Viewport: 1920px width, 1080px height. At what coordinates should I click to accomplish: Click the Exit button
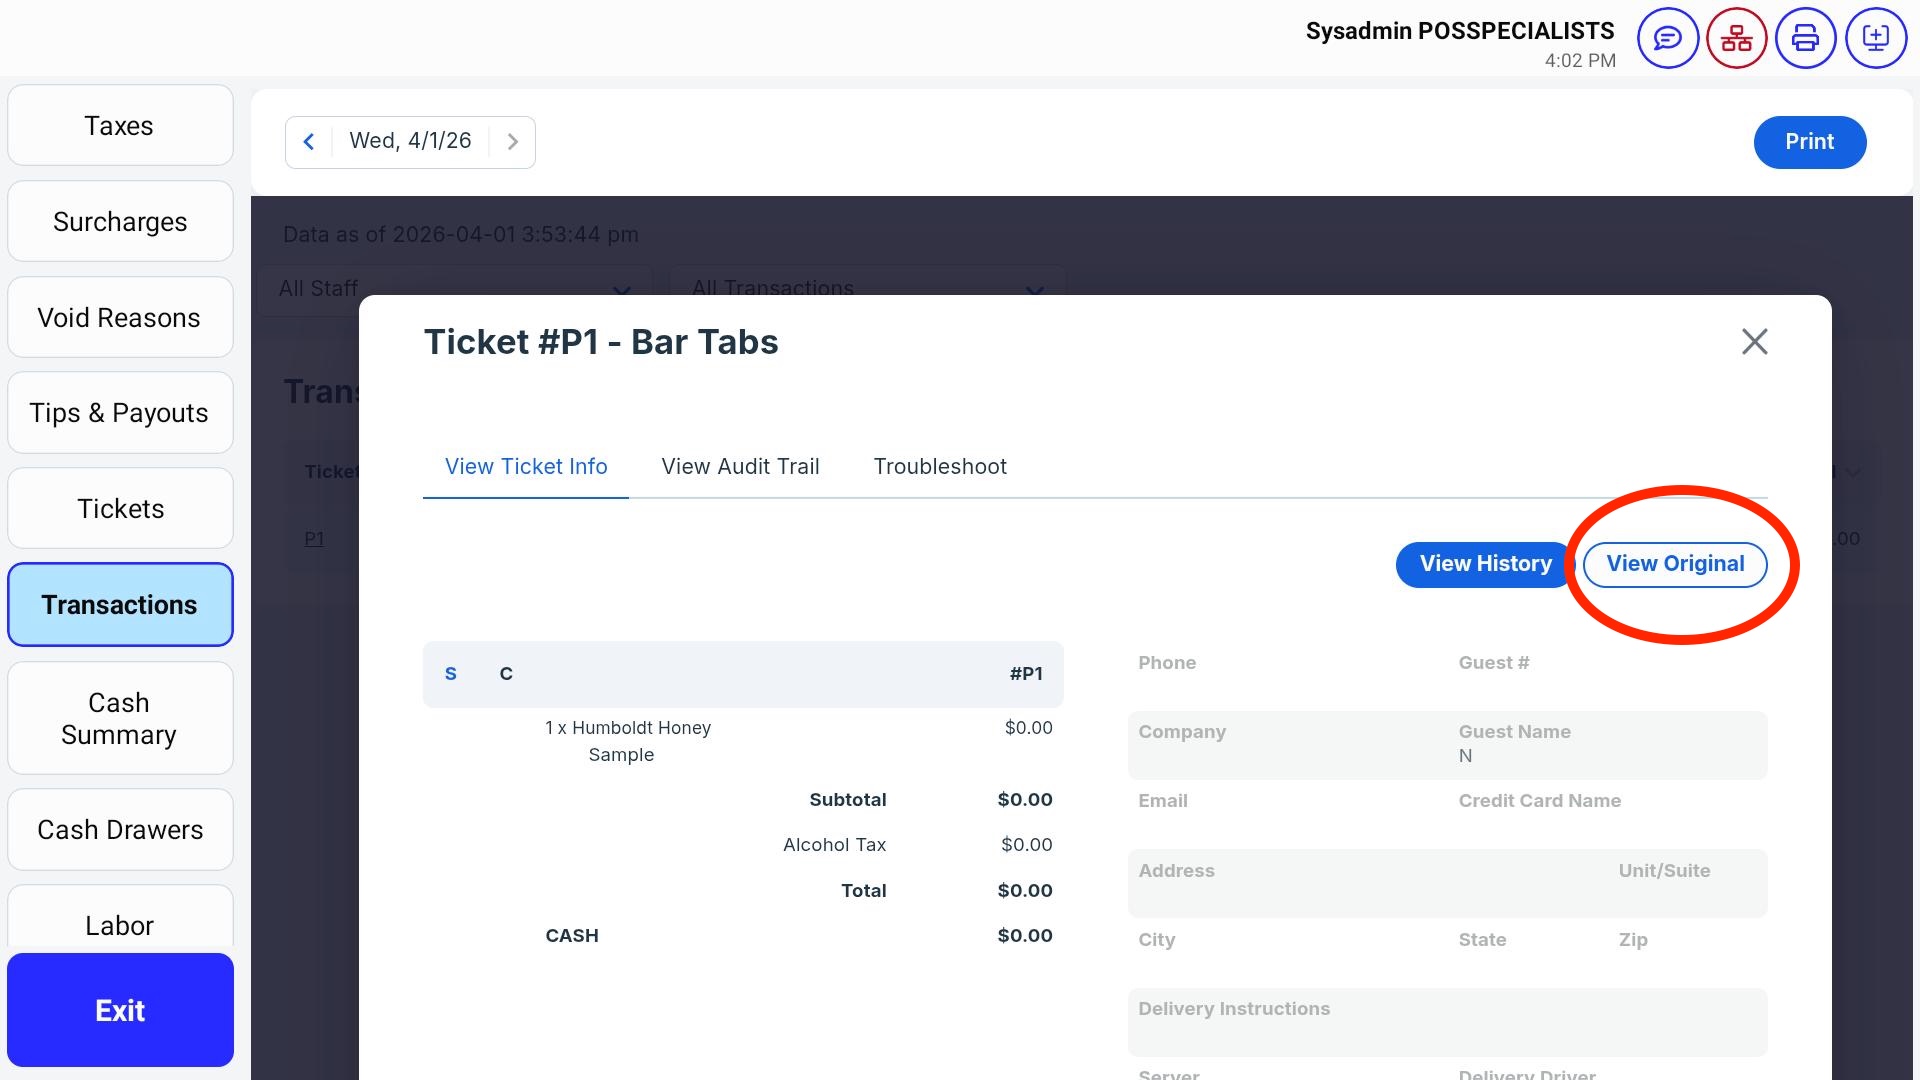click(x=120, y=1010)
